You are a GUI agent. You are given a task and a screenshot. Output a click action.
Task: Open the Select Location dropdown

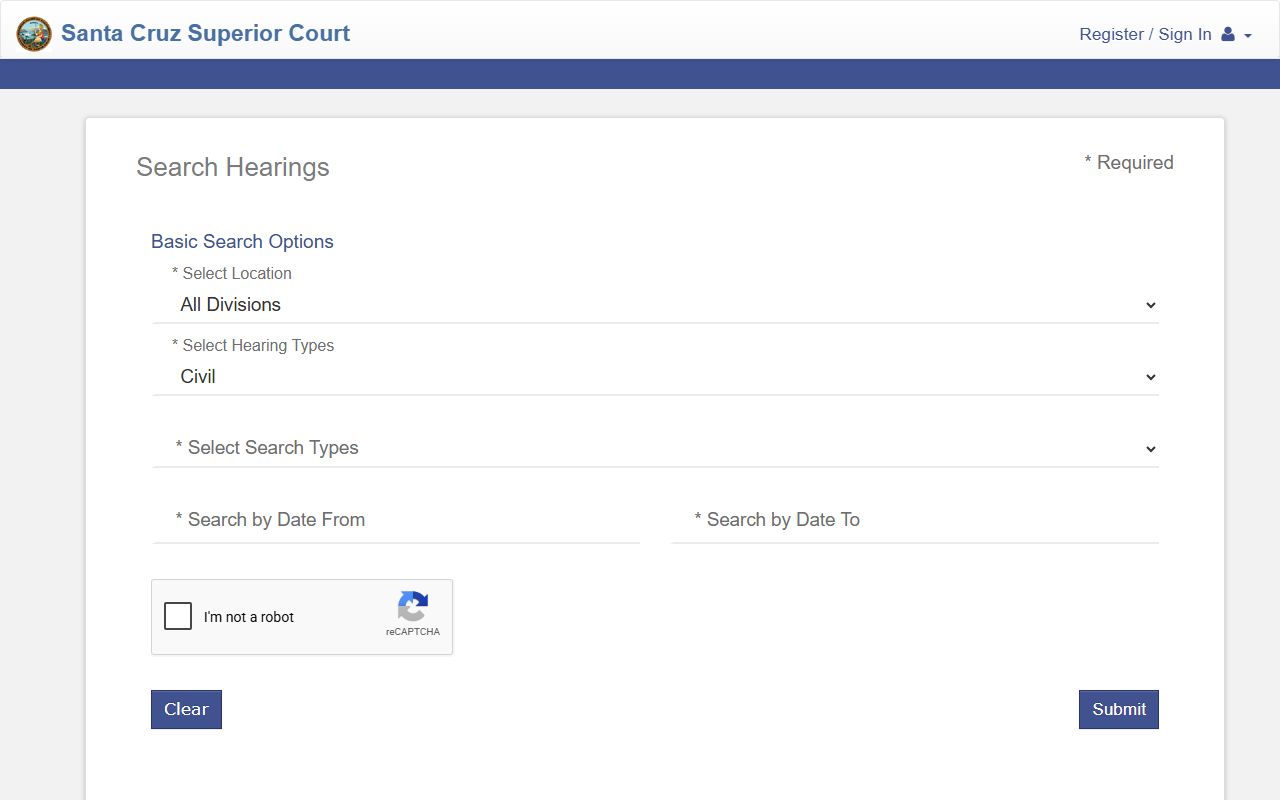656,305
